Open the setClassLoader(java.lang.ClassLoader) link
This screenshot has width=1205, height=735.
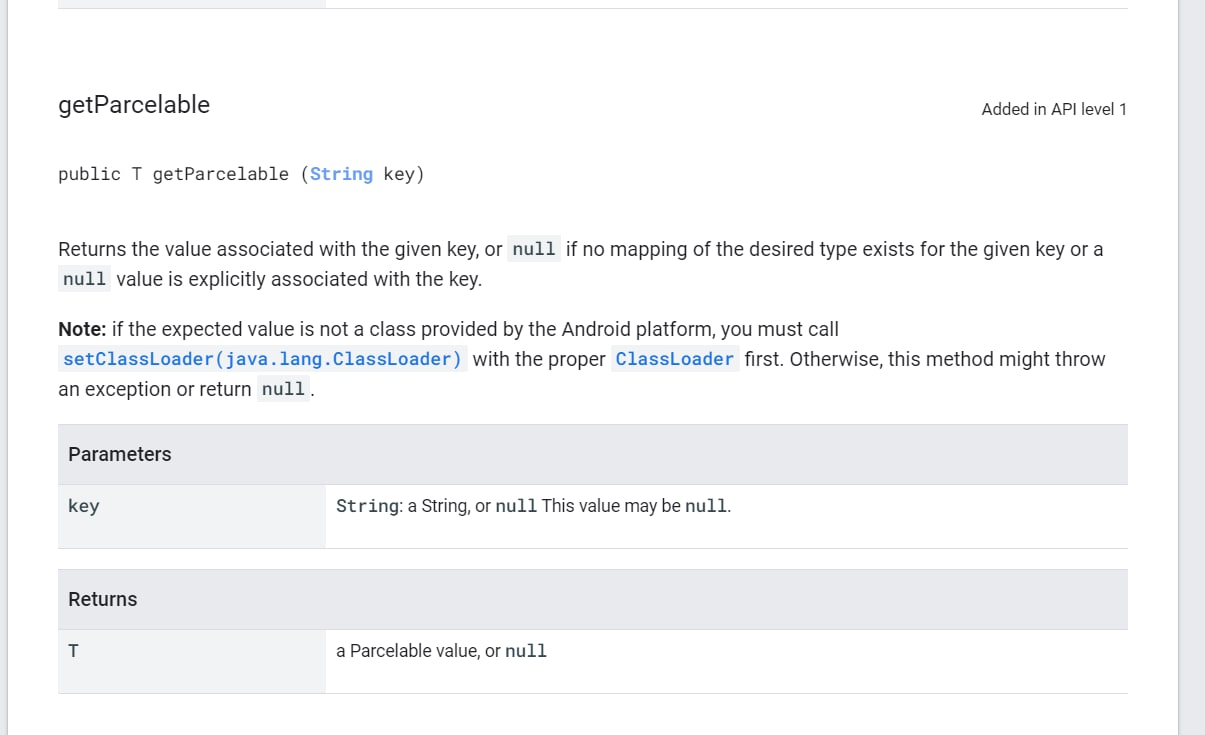tap(262, 359)
